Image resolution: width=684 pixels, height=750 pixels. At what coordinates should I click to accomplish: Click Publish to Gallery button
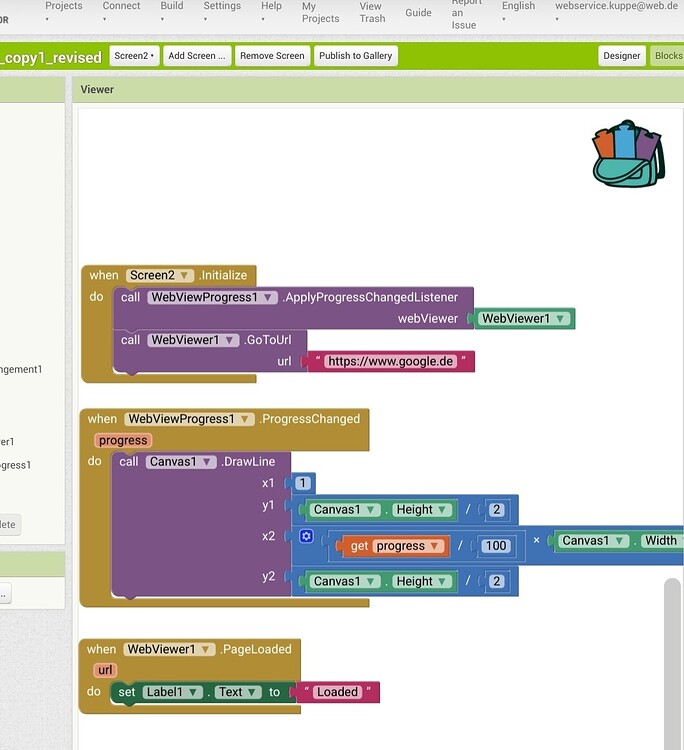[355, 56]
